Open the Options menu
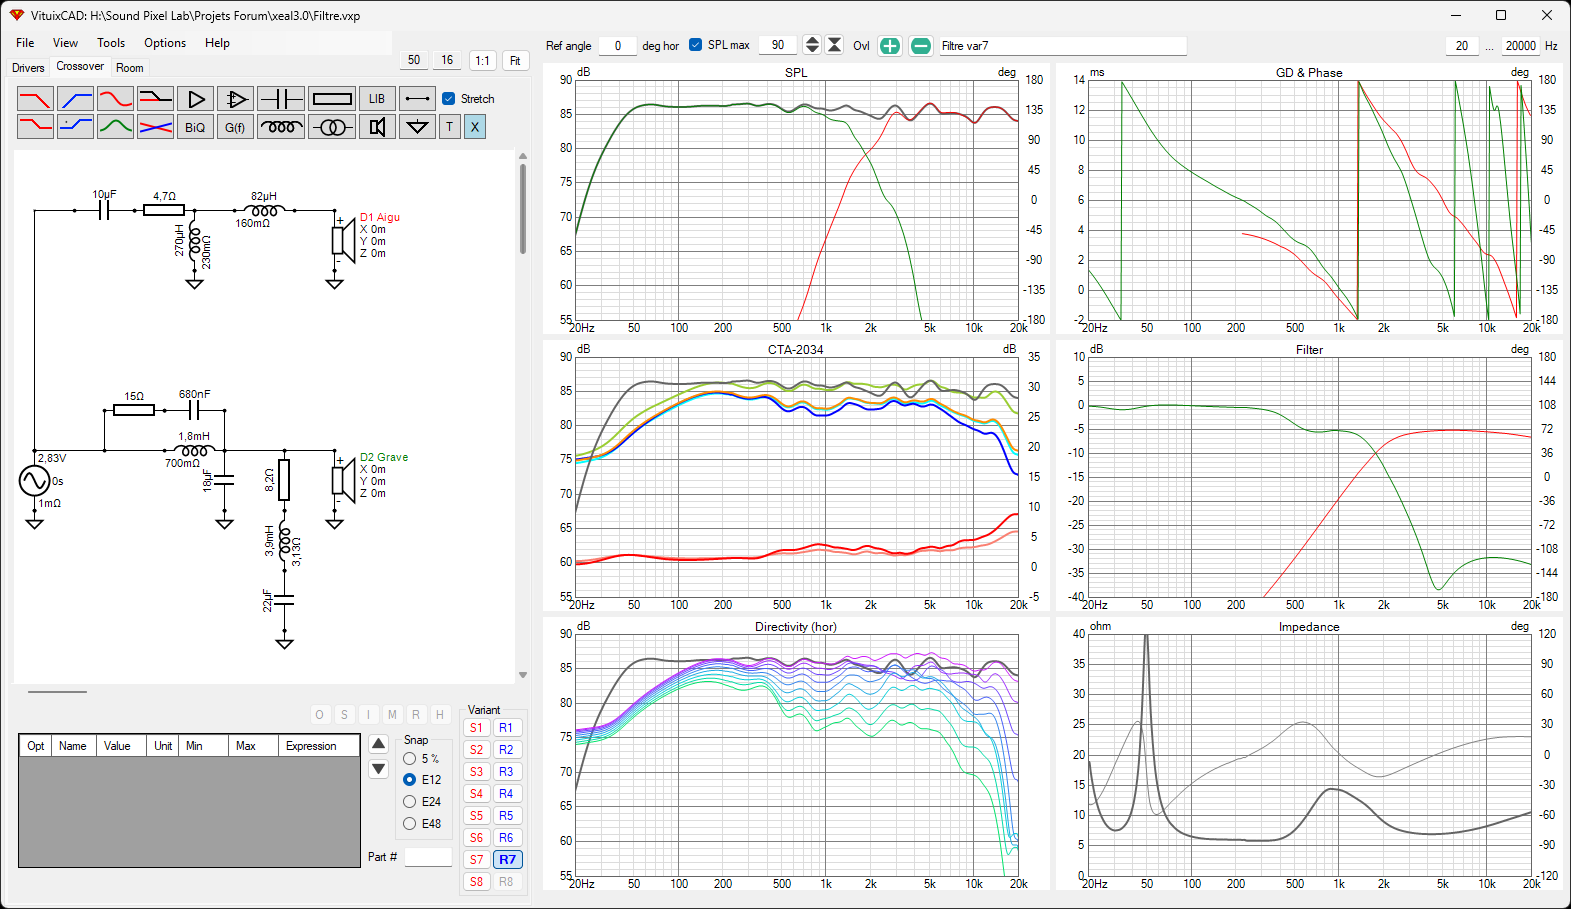 [x=165, y=43]
